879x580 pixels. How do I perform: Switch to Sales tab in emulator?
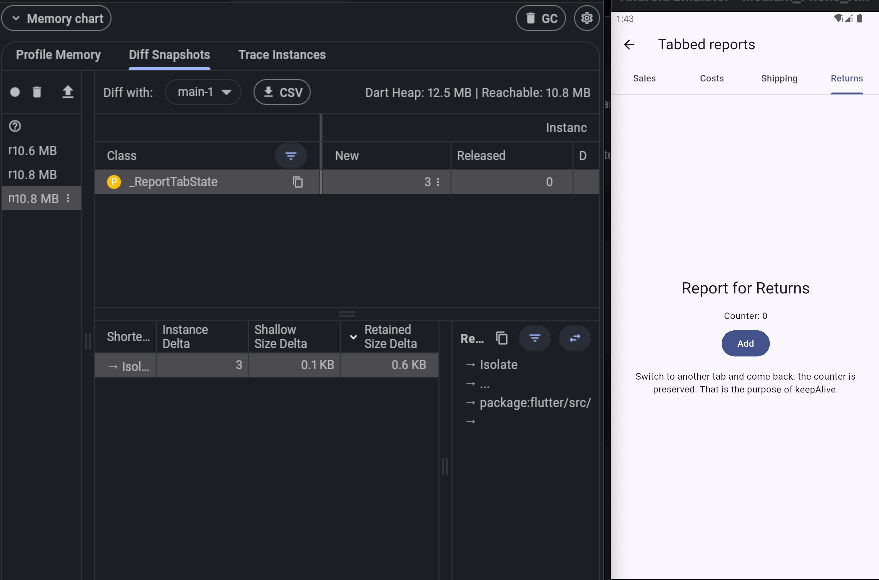[x=644, y=78]
